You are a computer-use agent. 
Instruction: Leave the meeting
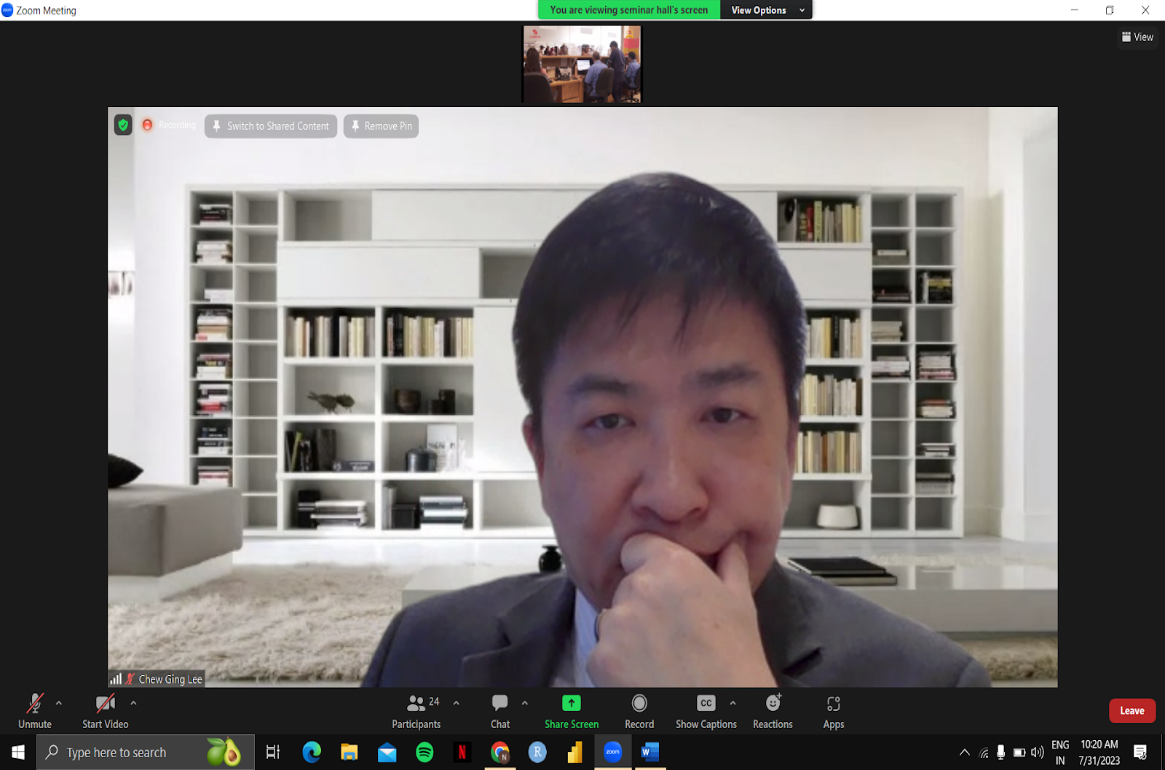[1131, 710]
